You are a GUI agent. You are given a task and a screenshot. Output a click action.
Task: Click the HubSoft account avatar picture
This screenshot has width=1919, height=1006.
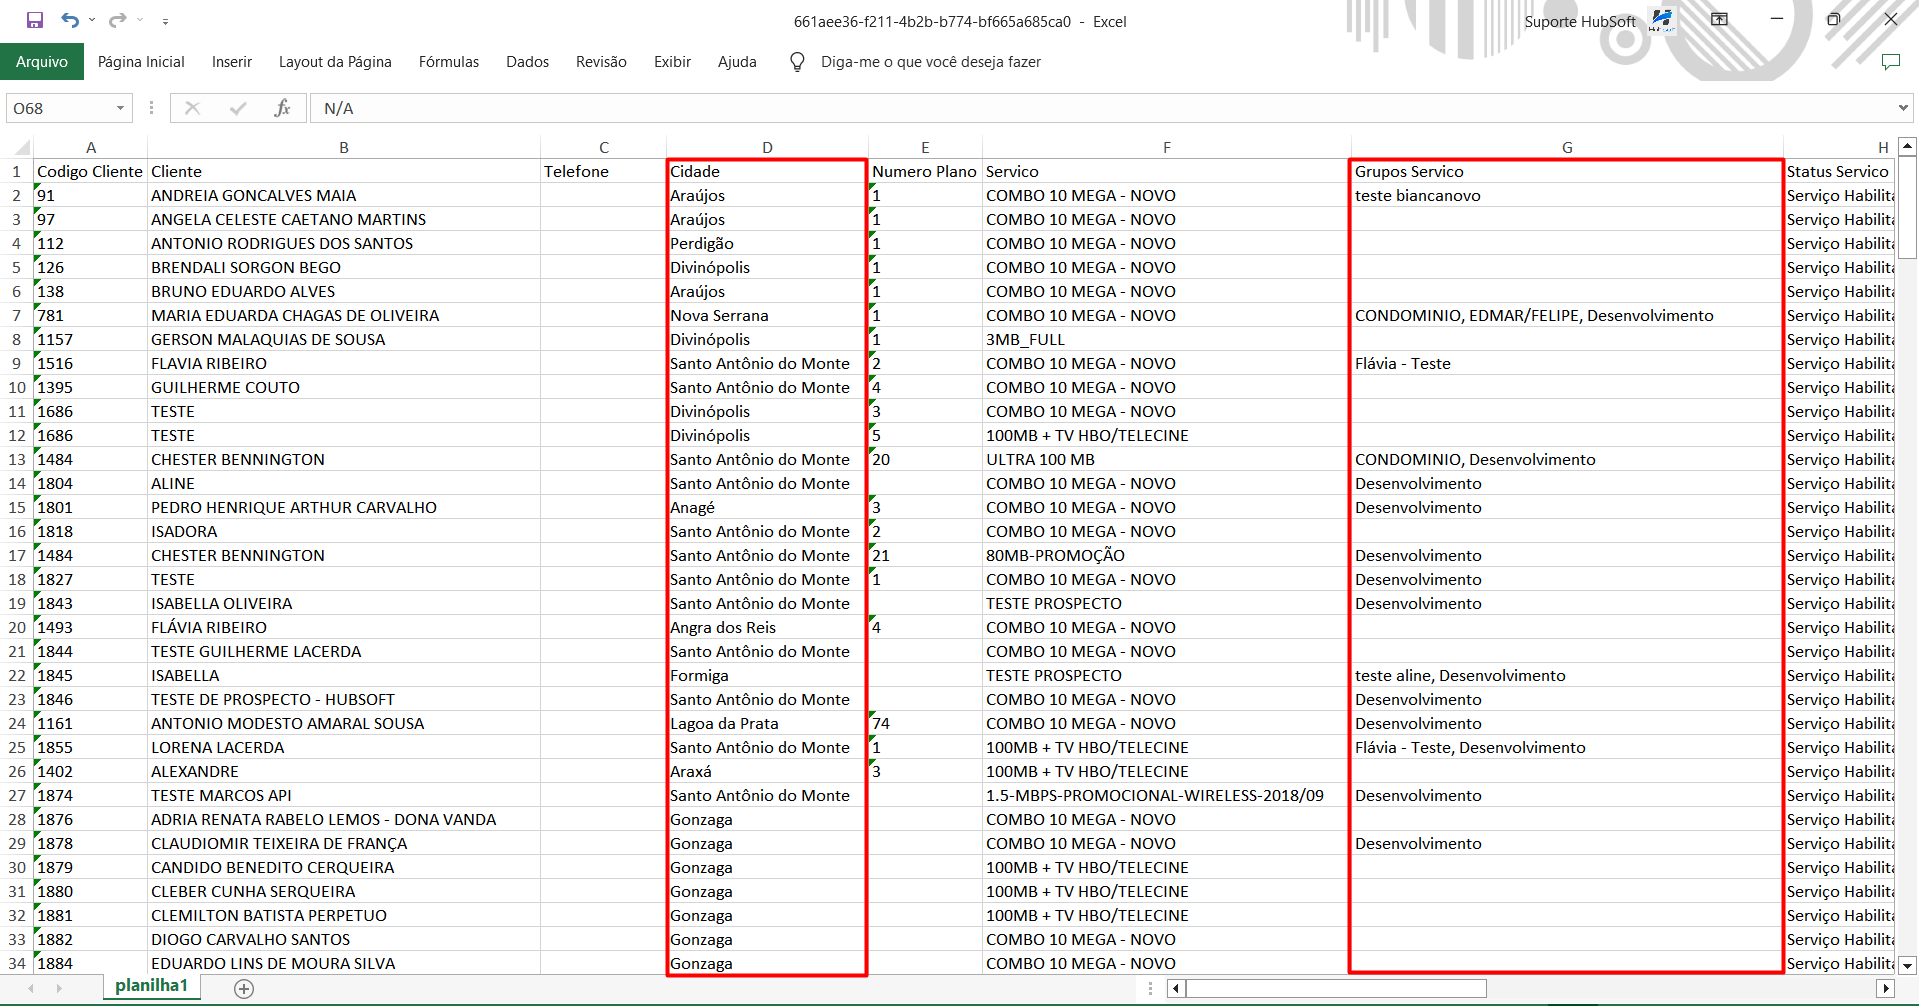tap(1661, 20)
